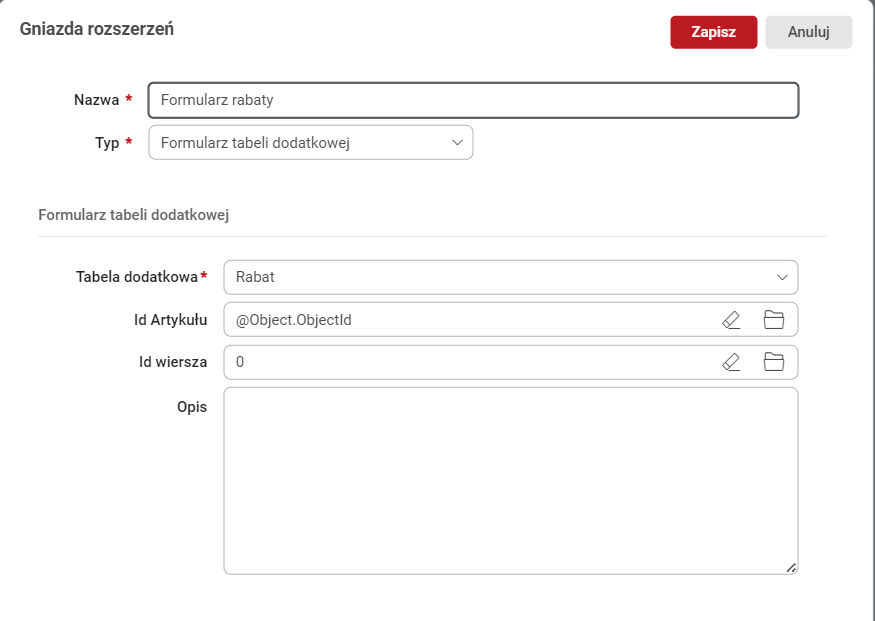Viewport: 875px width, 621px height.
Task: Click inside the Opis description textarea
Action: click(x=510, y=480)
